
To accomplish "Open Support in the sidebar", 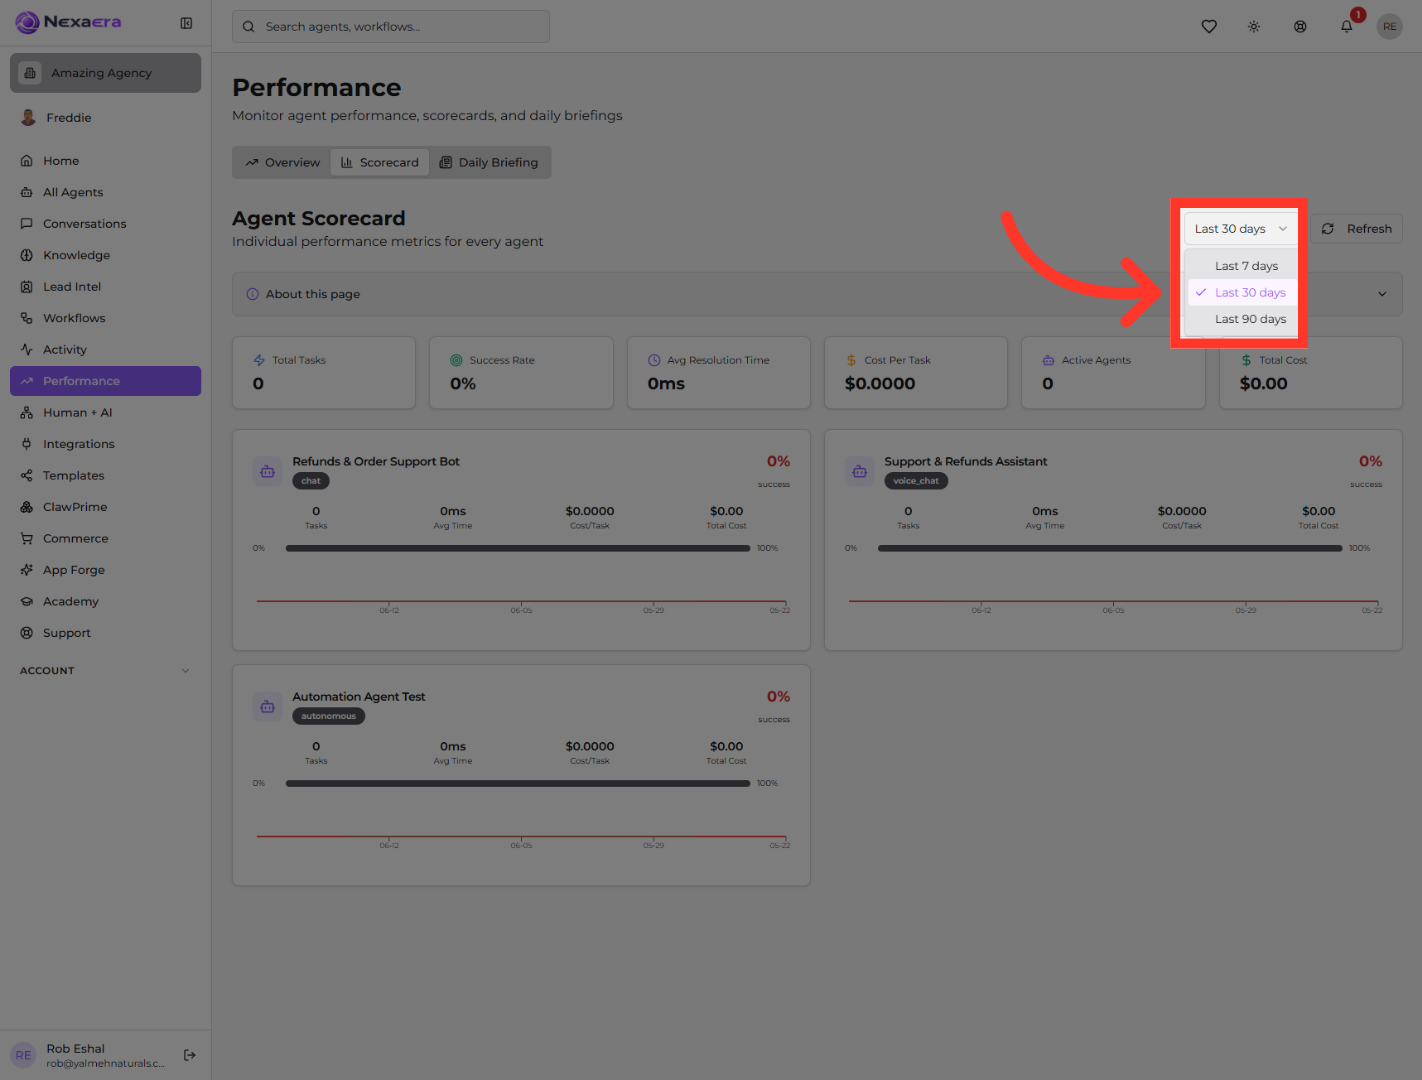I will pos(105,633).
